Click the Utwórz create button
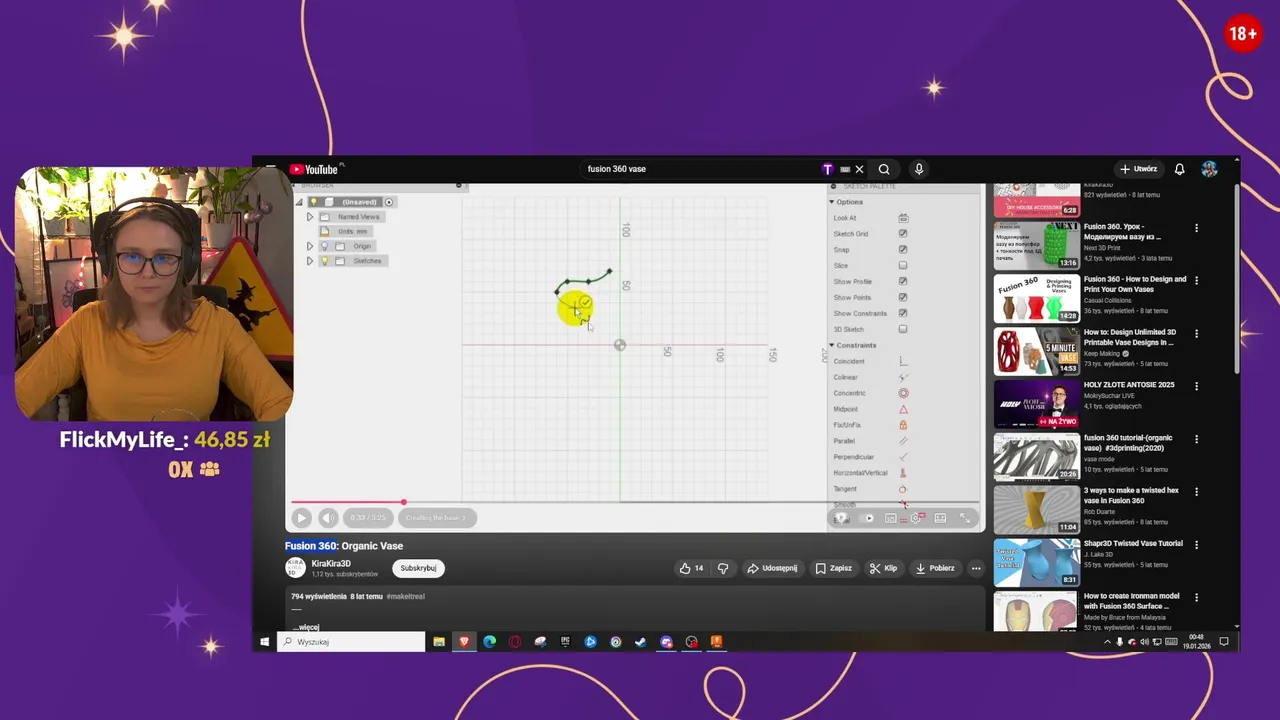 [x=1138, y=169]
